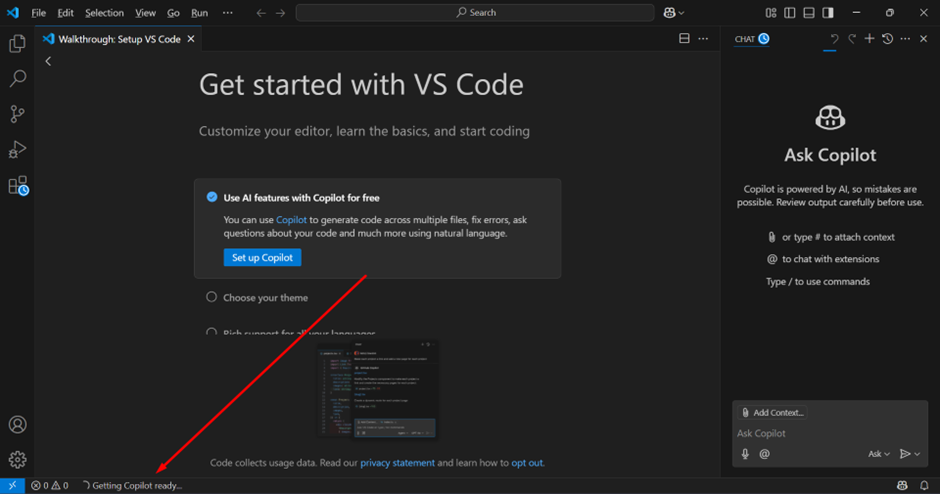
Task: Click the walkthrough preview image
Action: pyautogui.click(x=377, y=390)
